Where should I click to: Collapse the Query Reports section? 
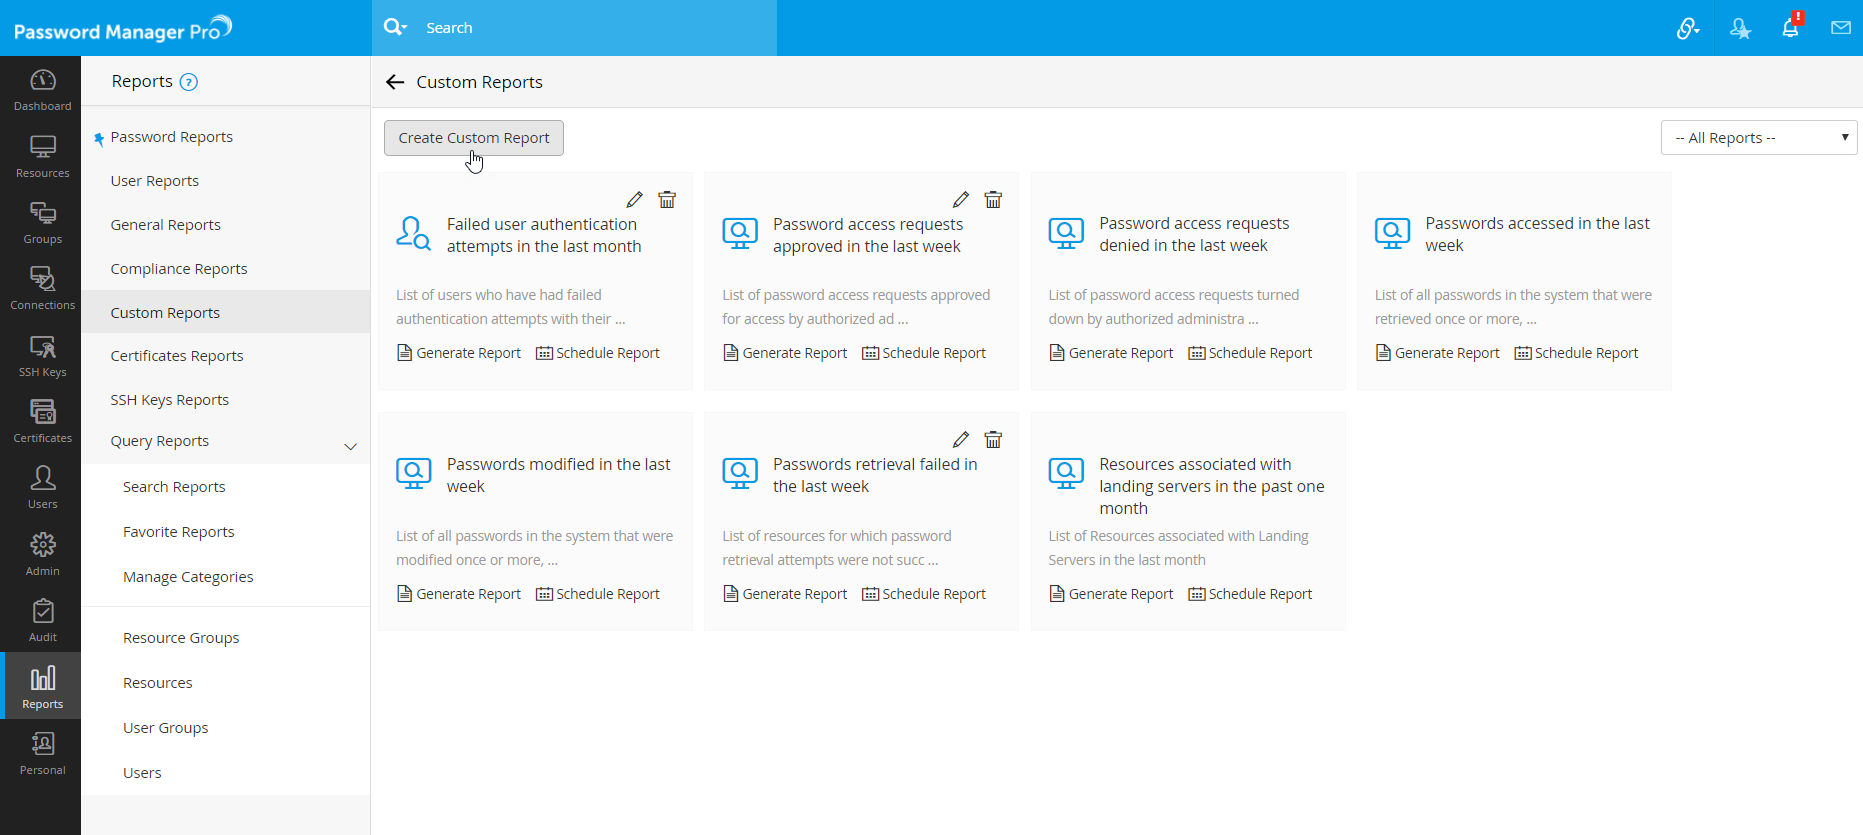(350, 446)
